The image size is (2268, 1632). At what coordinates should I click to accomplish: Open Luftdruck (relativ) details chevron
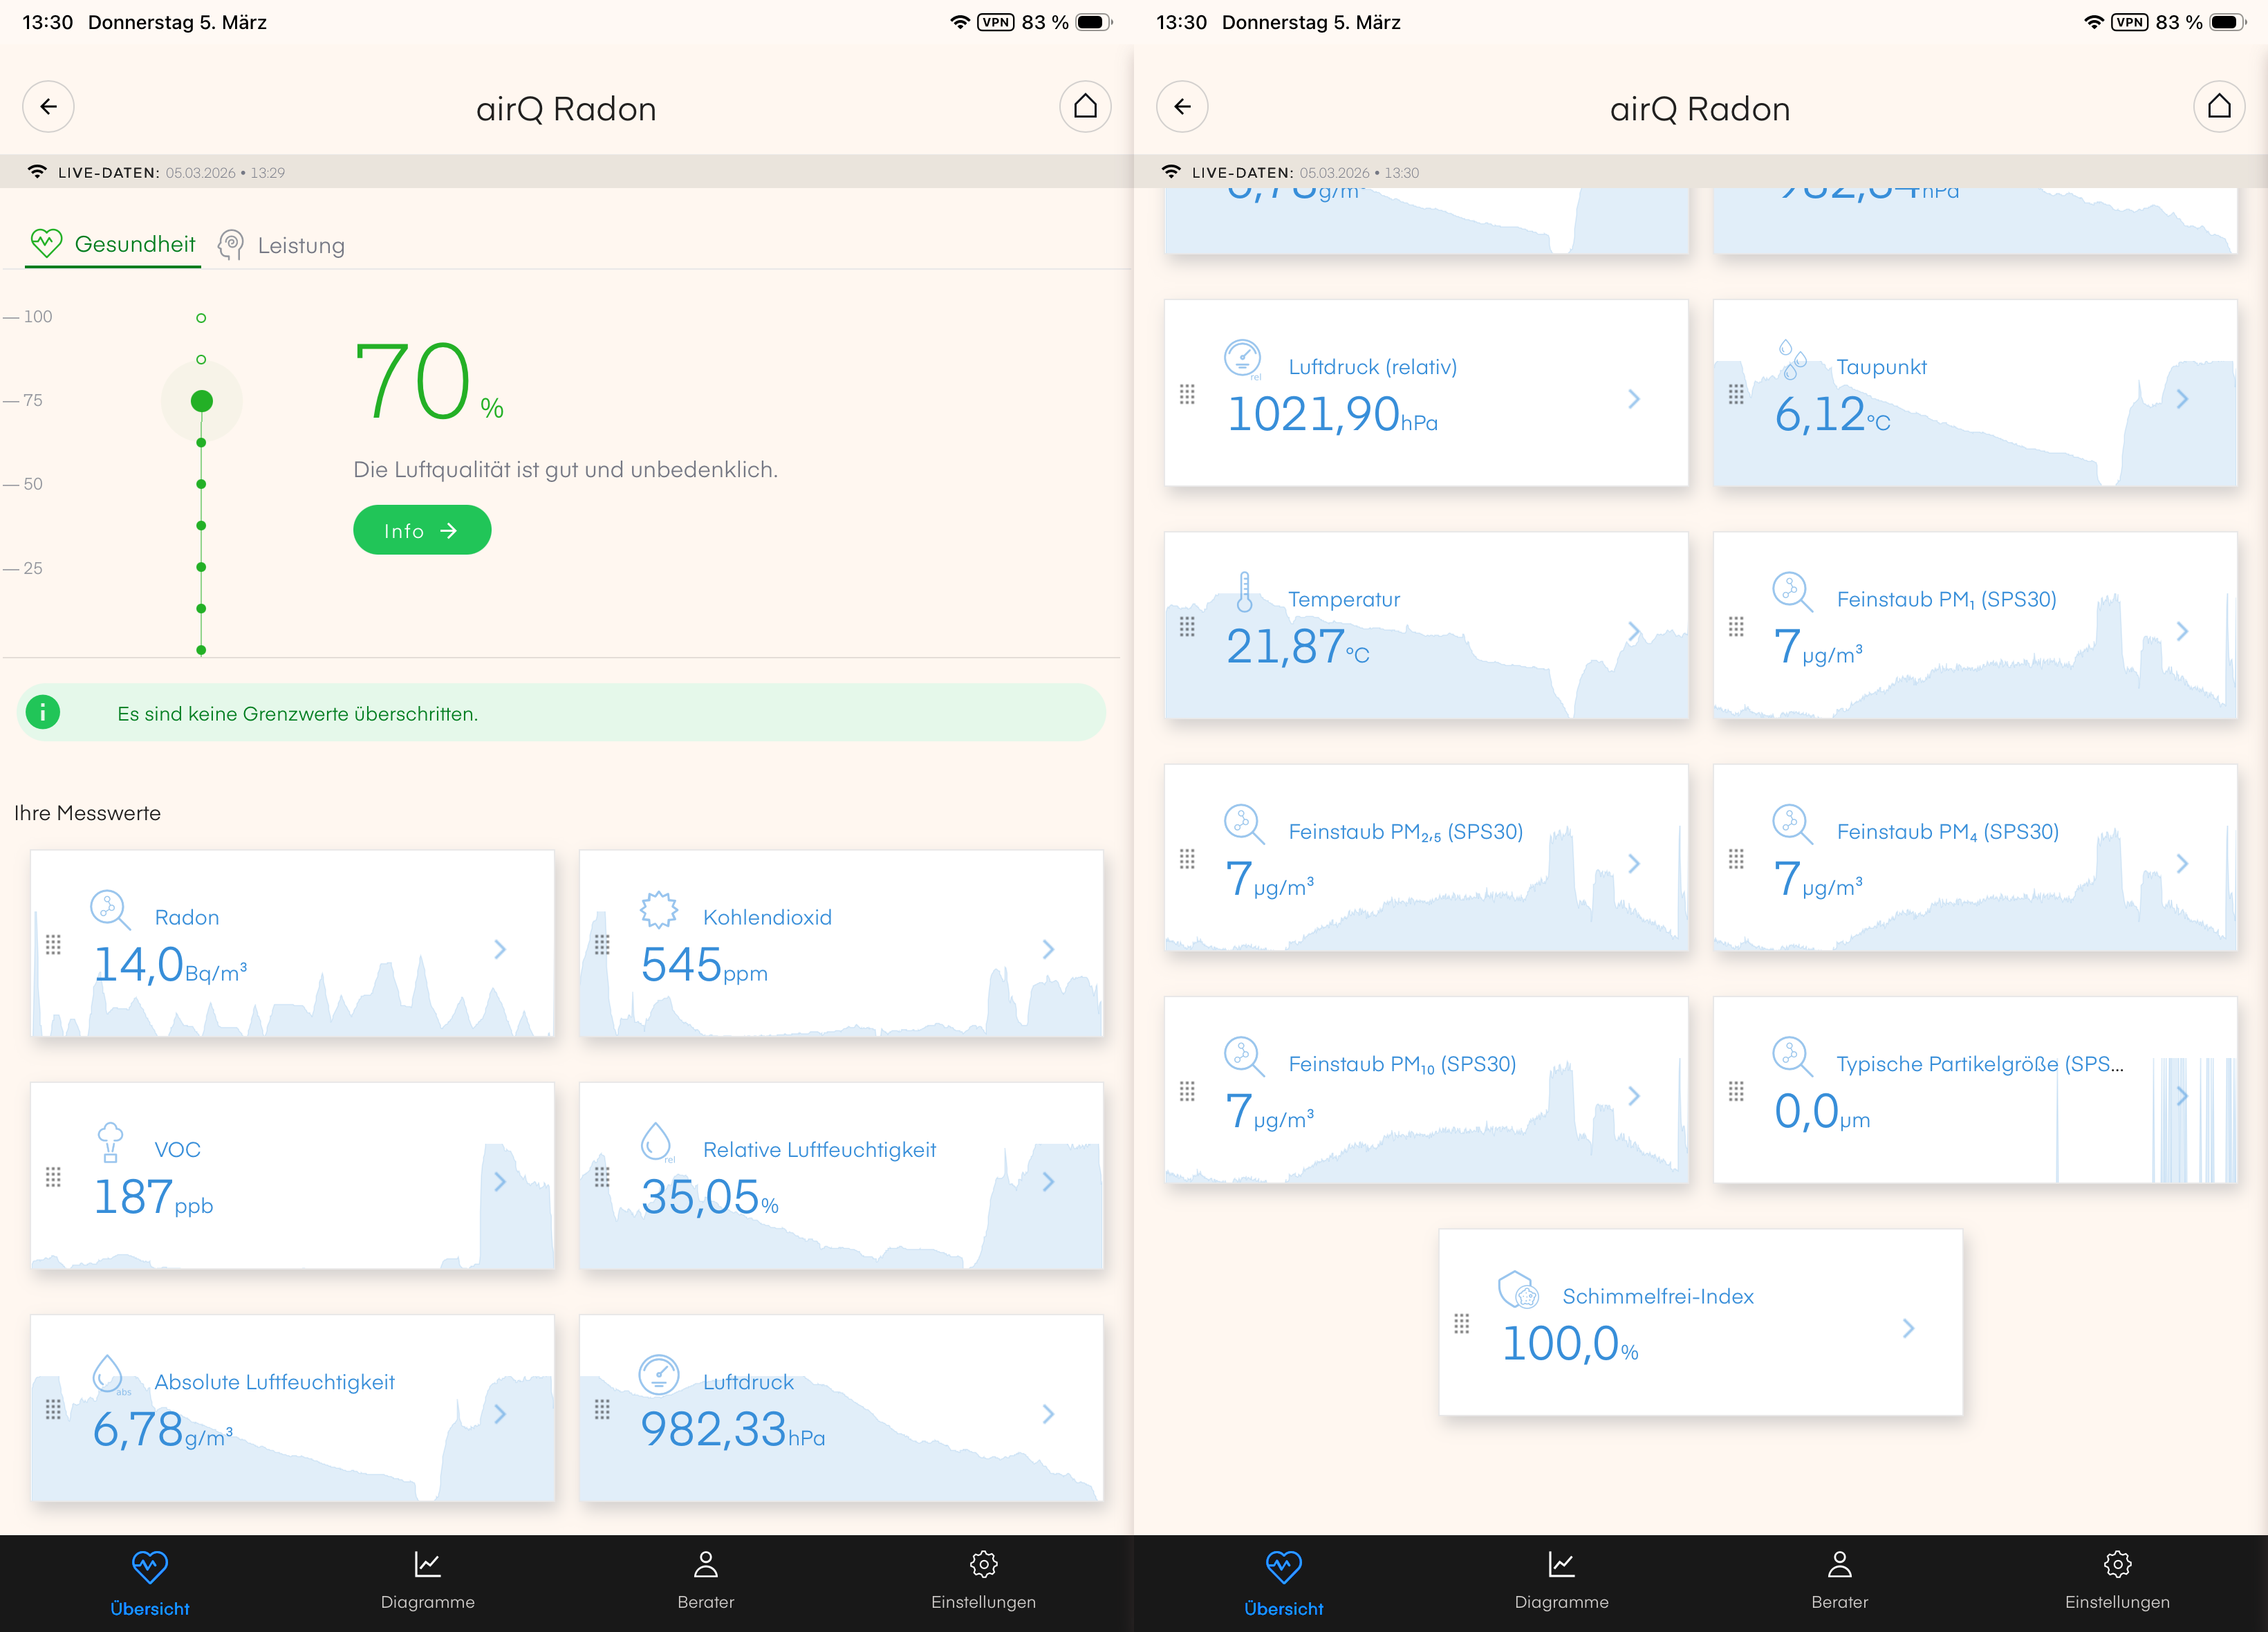[1634, 399]
